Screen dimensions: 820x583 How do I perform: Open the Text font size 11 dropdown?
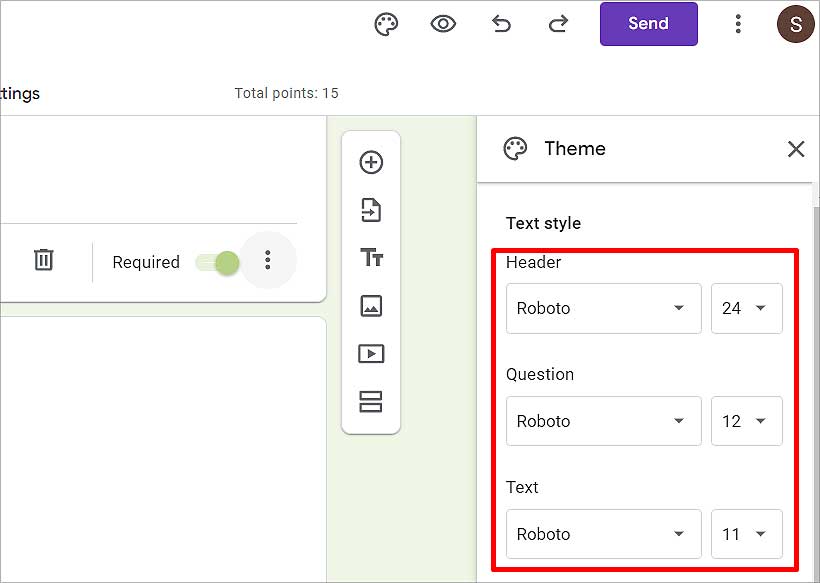[x=746, y=534]
